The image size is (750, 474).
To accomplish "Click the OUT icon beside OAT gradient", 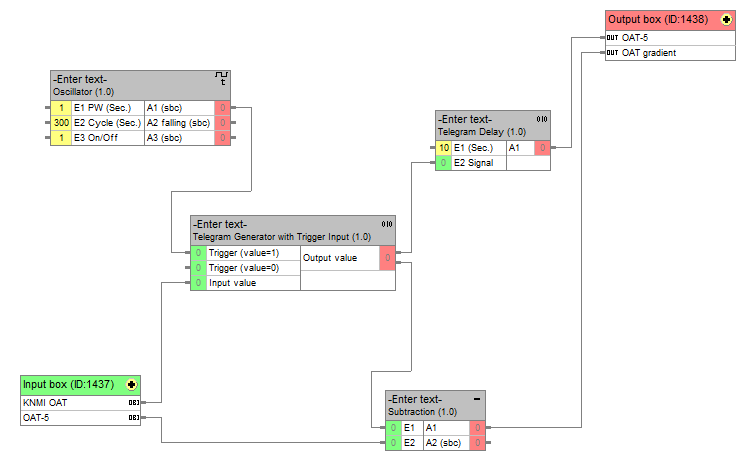I will (612, 53).
